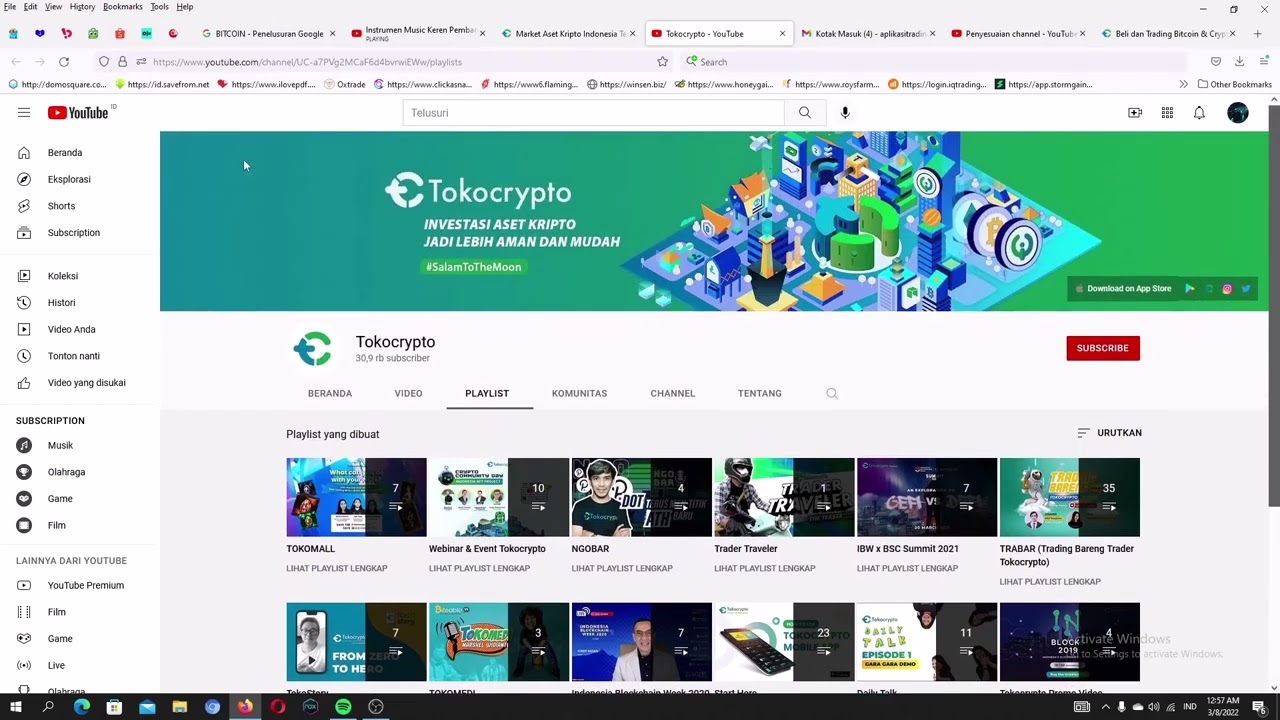
Task: Open Windows Start button
Action: coord(15,707)
